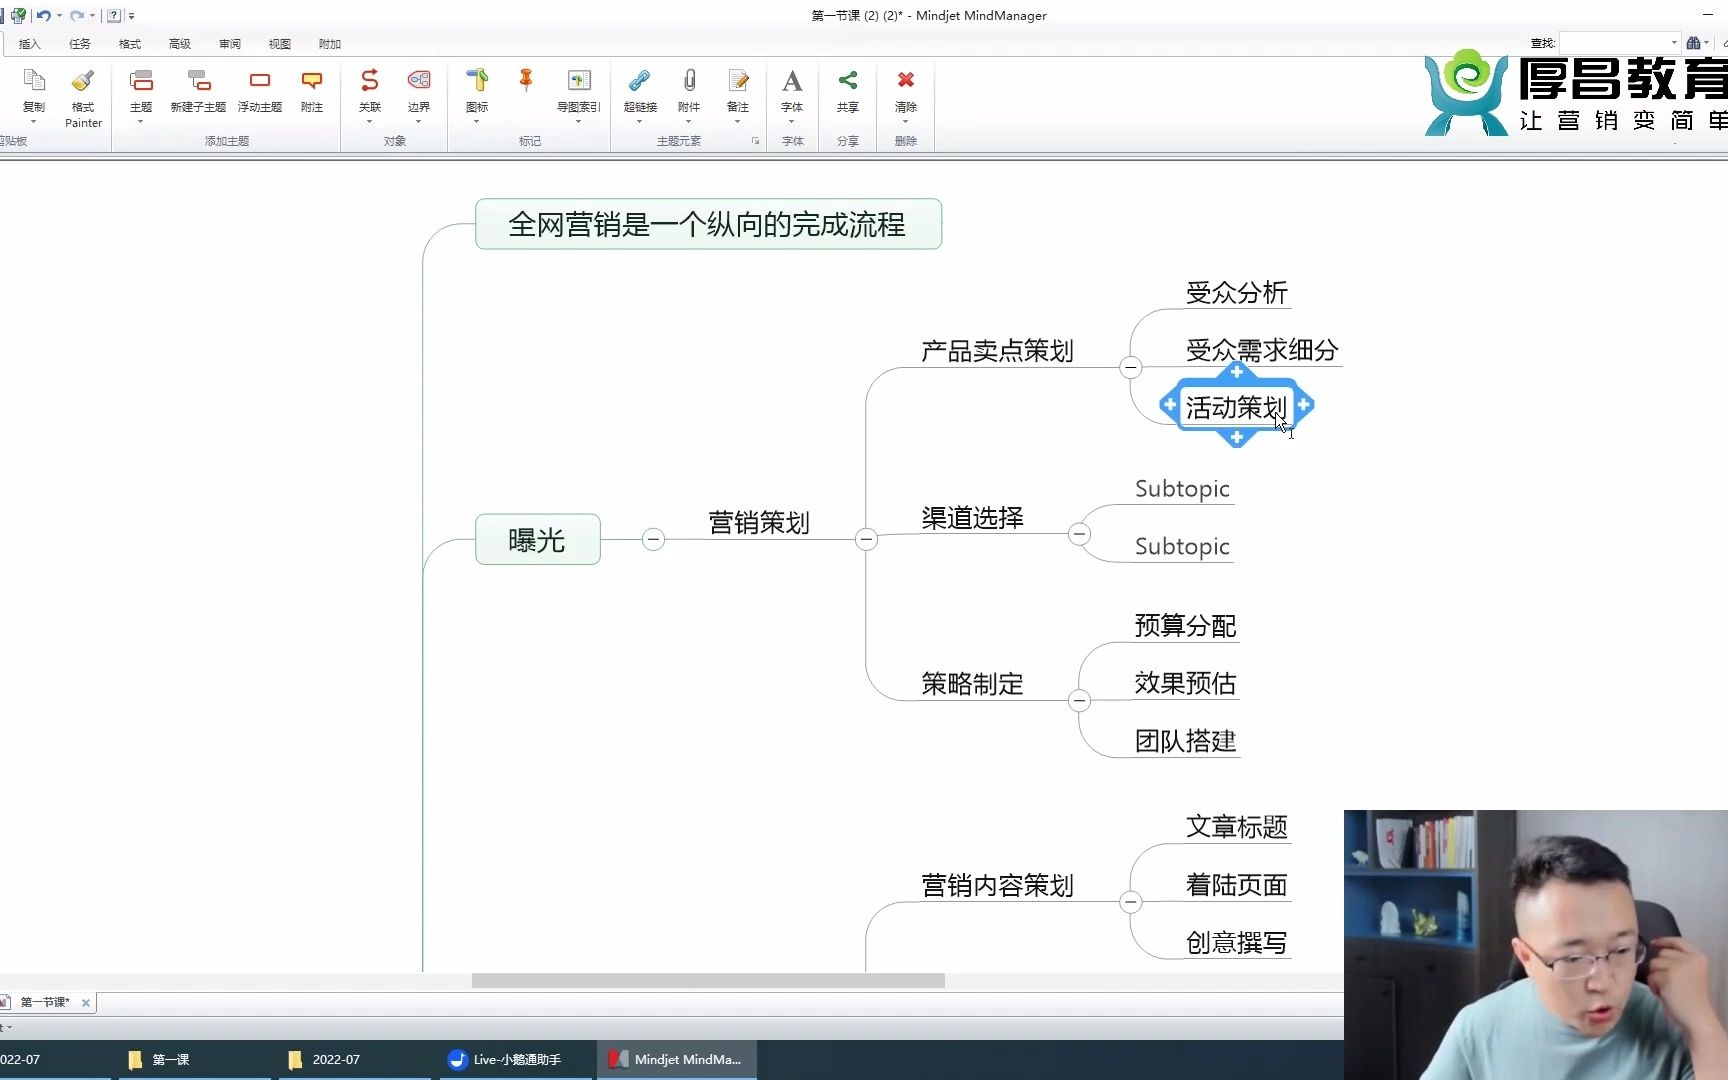Screen dimensions: 1728x1080
Task: Expand the 超链接 dropdown arrow
Action: (x=640, y=122)
